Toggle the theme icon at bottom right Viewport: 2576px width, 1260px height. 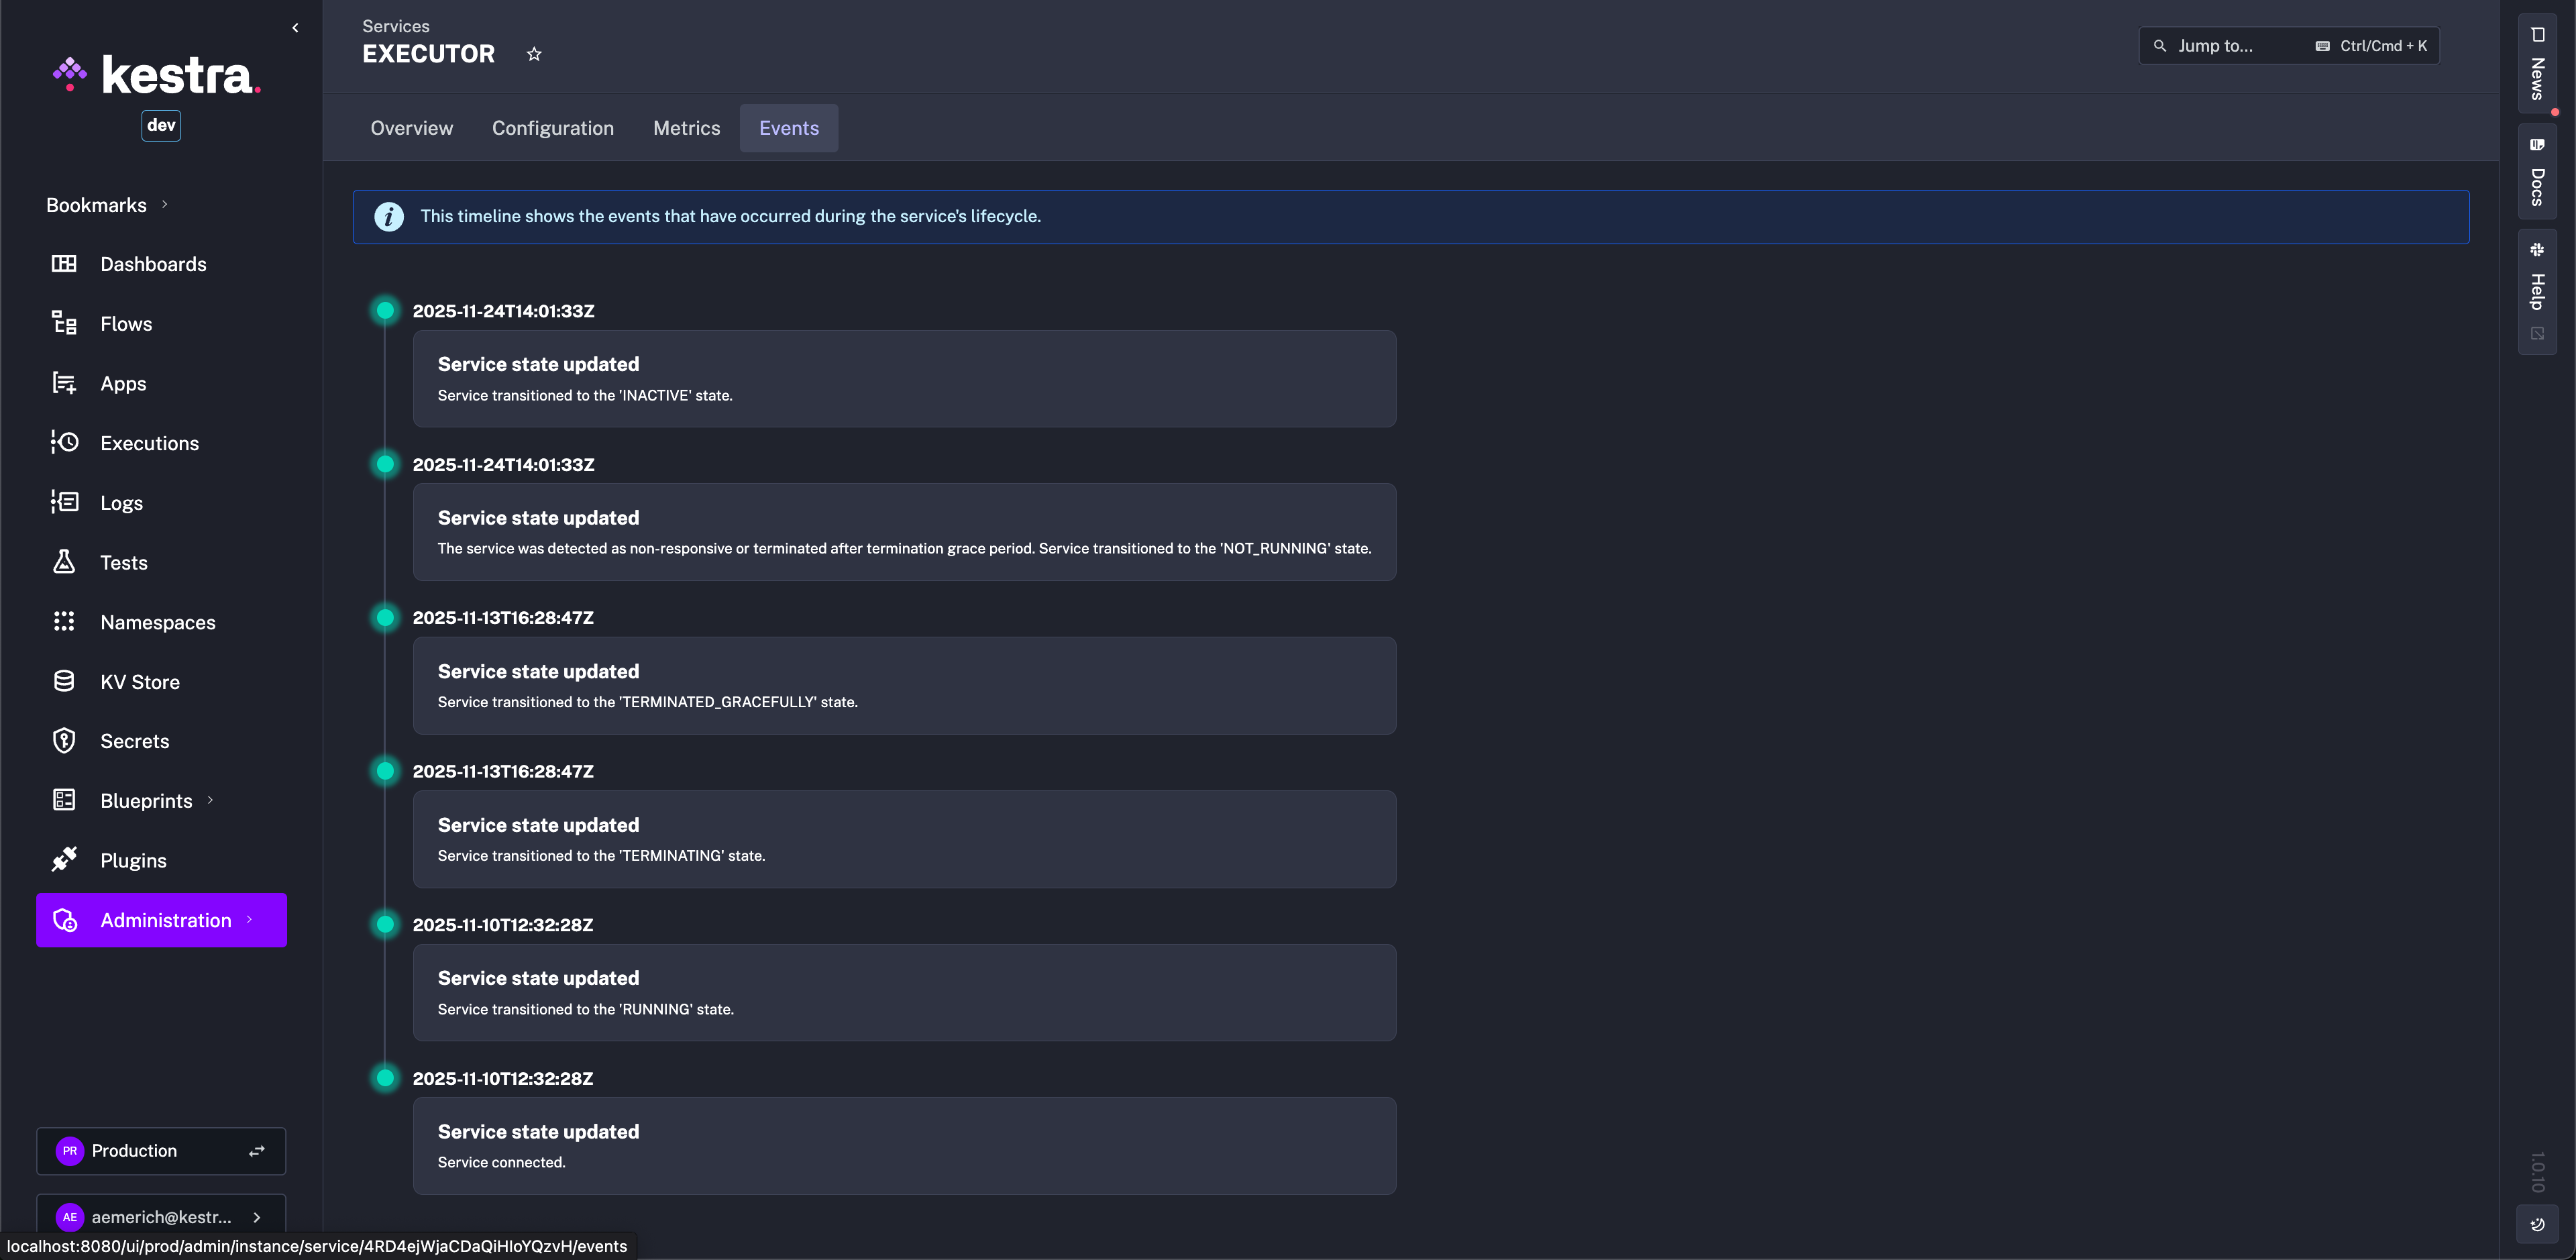click(2537, 1224)
